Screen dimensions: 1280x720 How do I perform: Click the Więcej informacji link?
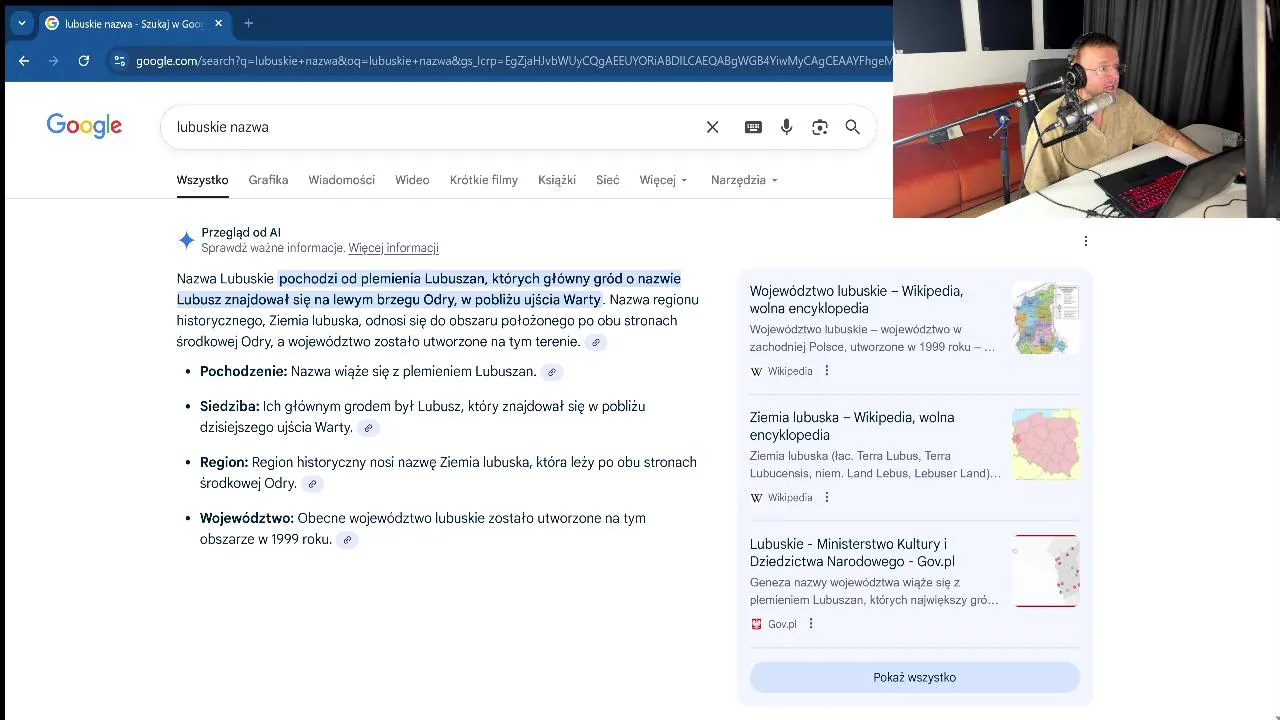pos(393,248)
